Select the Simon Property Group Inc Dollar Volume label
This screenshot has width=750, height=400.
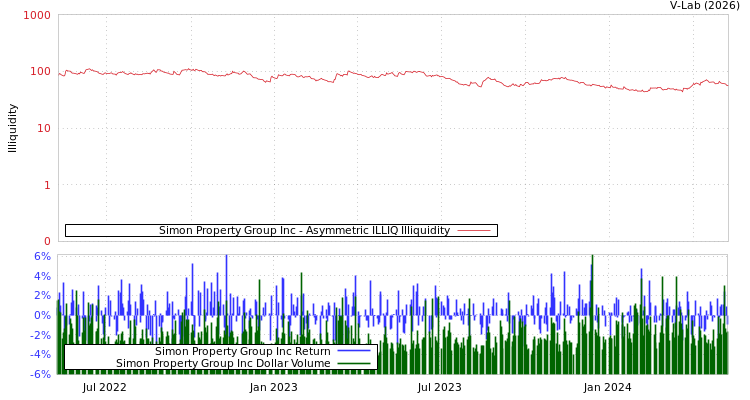coord(223,364)
